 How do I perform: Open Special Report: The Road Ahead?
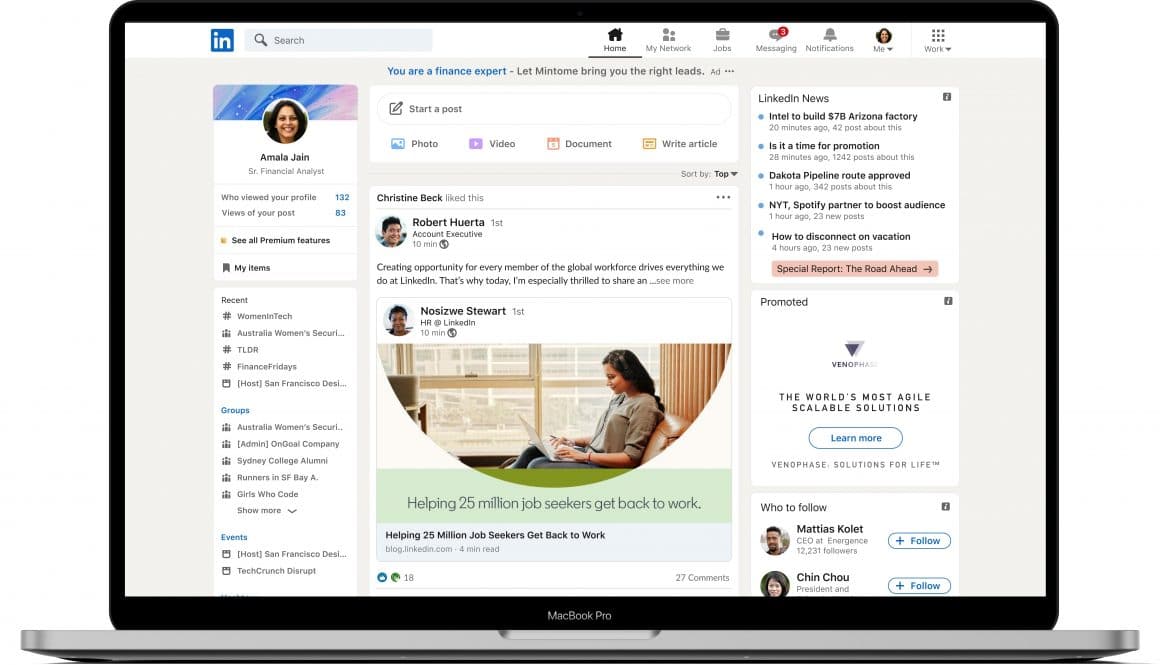pyautogui.click(x=853, y=268)
